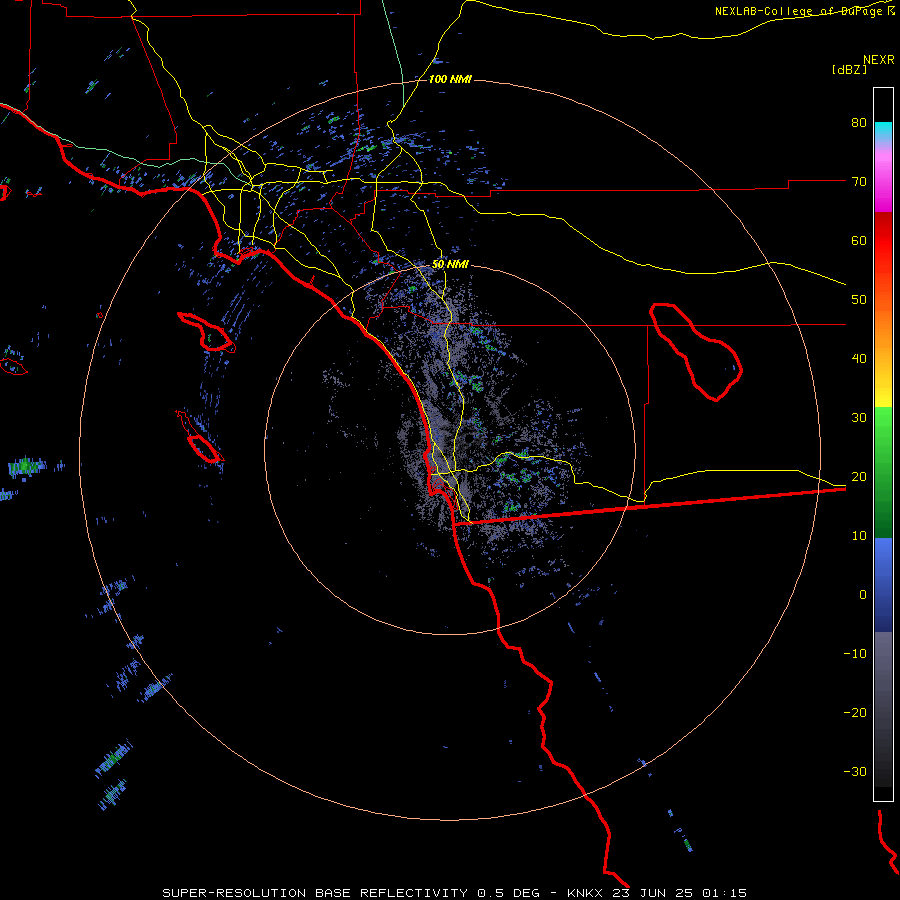Select the -30 value on dBZ scale
The width and height of the screenshot is (900, 900).
(855, 771)
